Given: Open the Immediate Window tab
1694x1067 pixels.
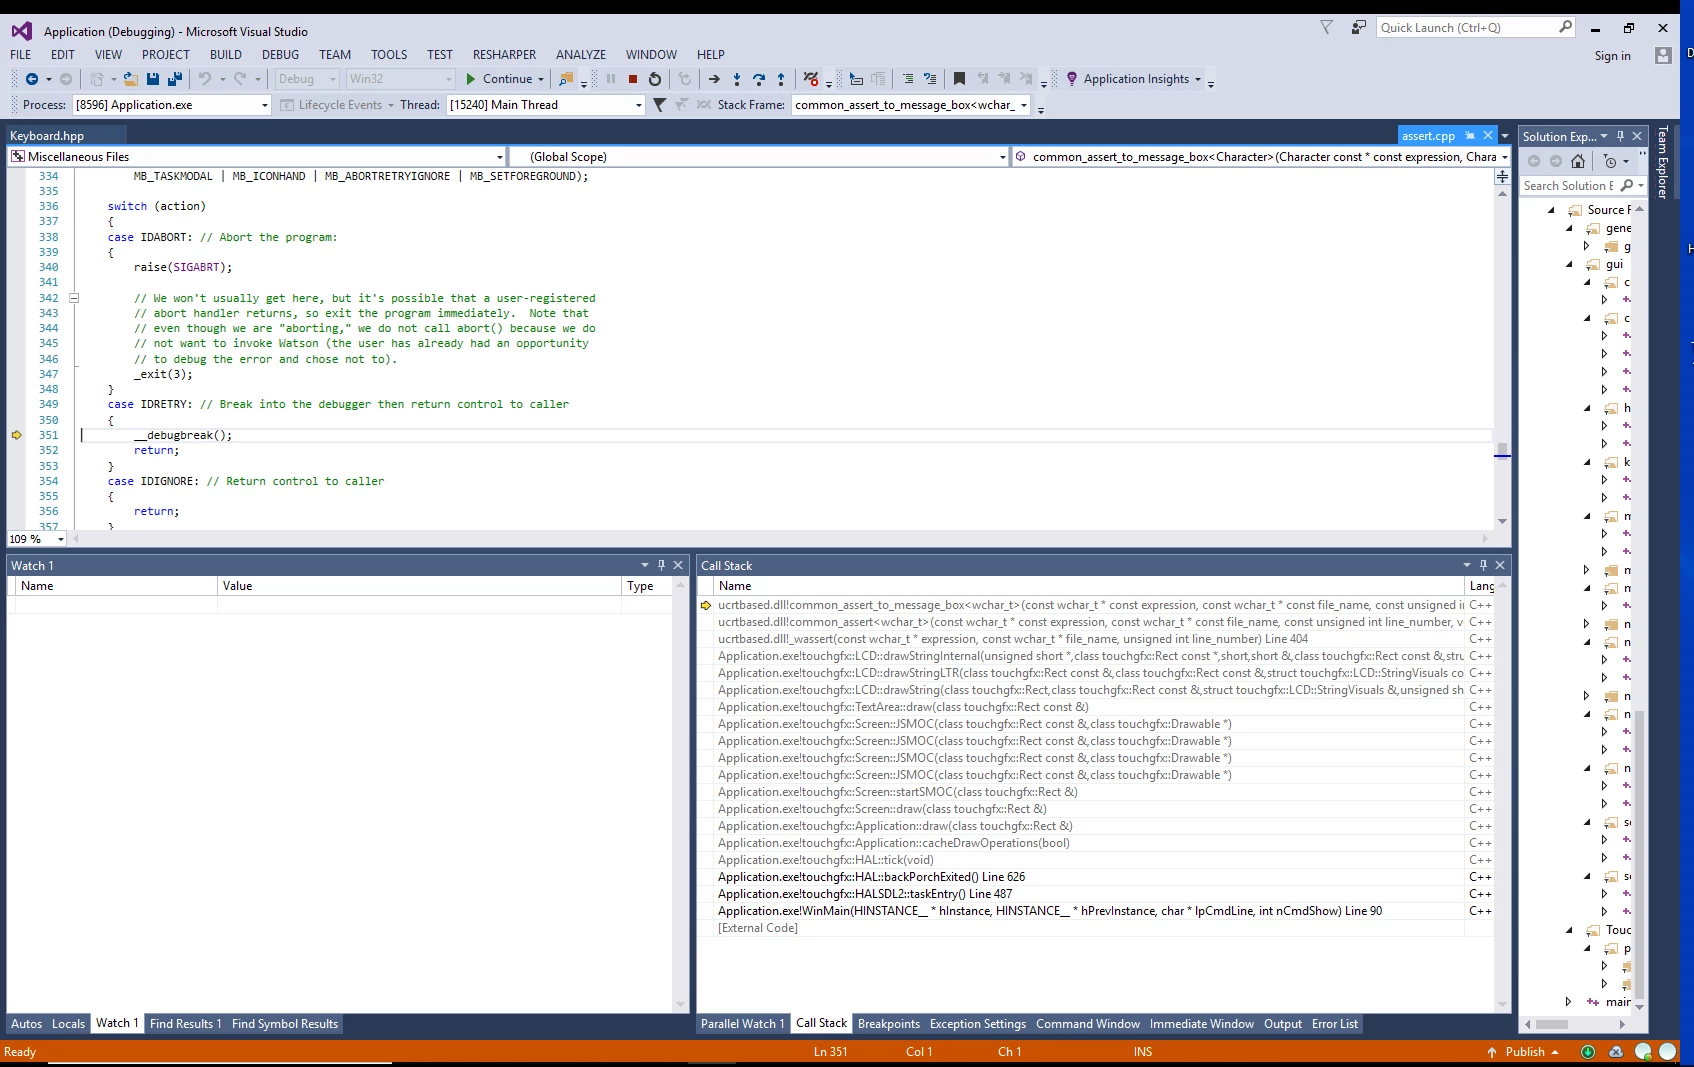Looking at the screenshot, I should pos(1202,1024).
